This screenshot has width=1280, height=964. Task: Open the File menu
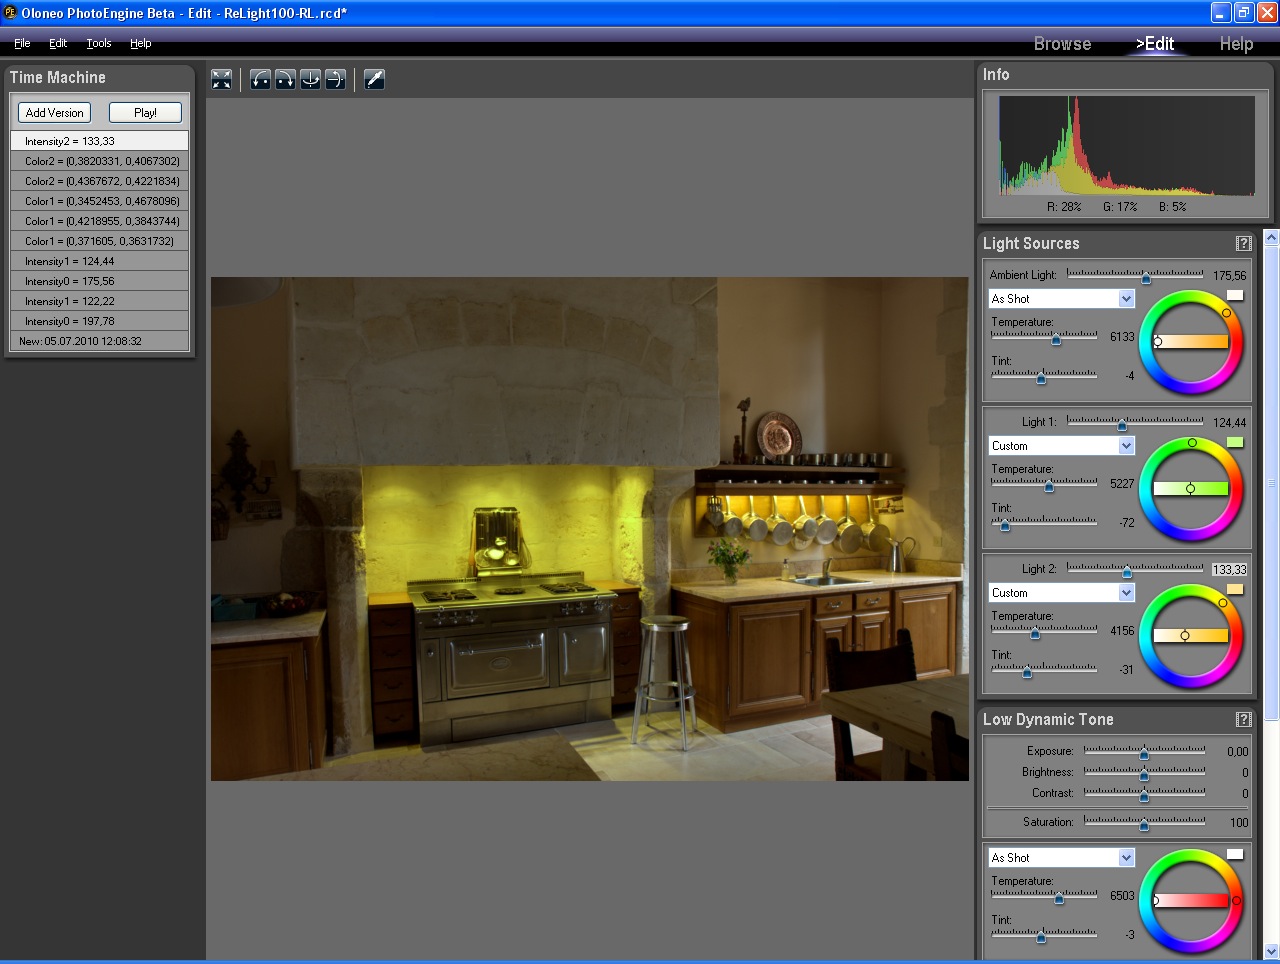[22, 43]
